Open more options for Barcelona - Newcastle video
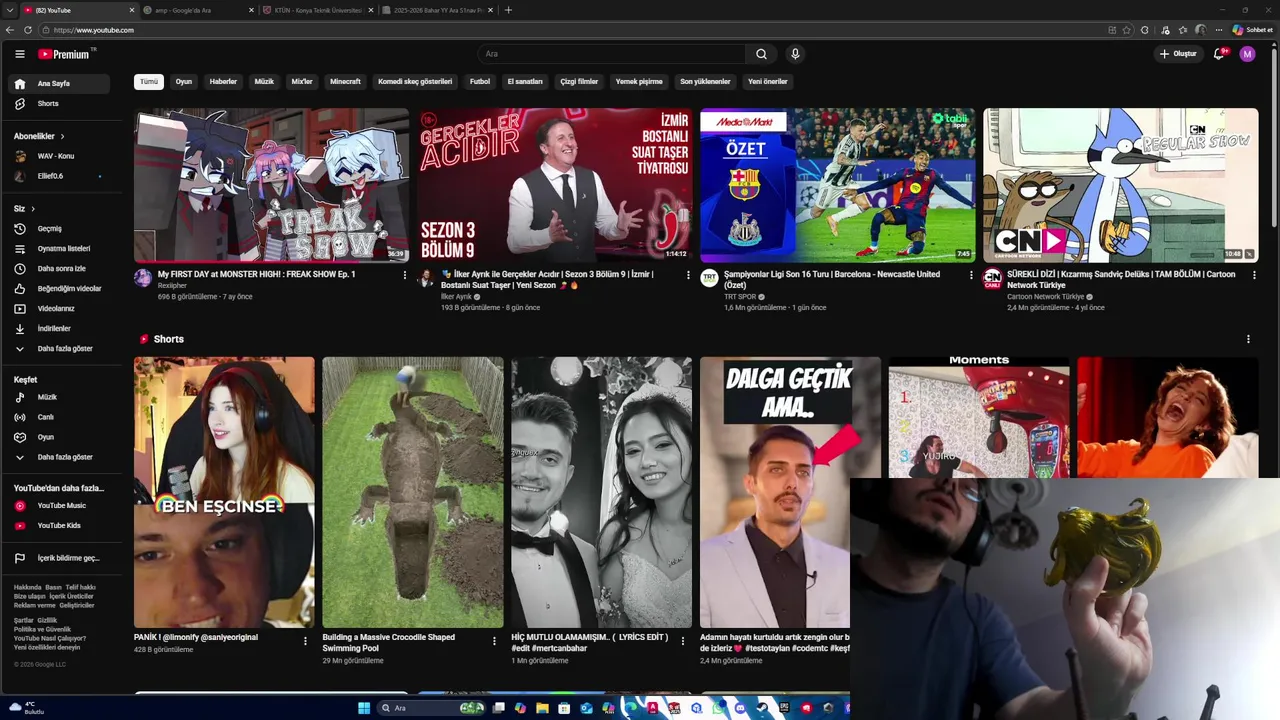 click(971, 275)
